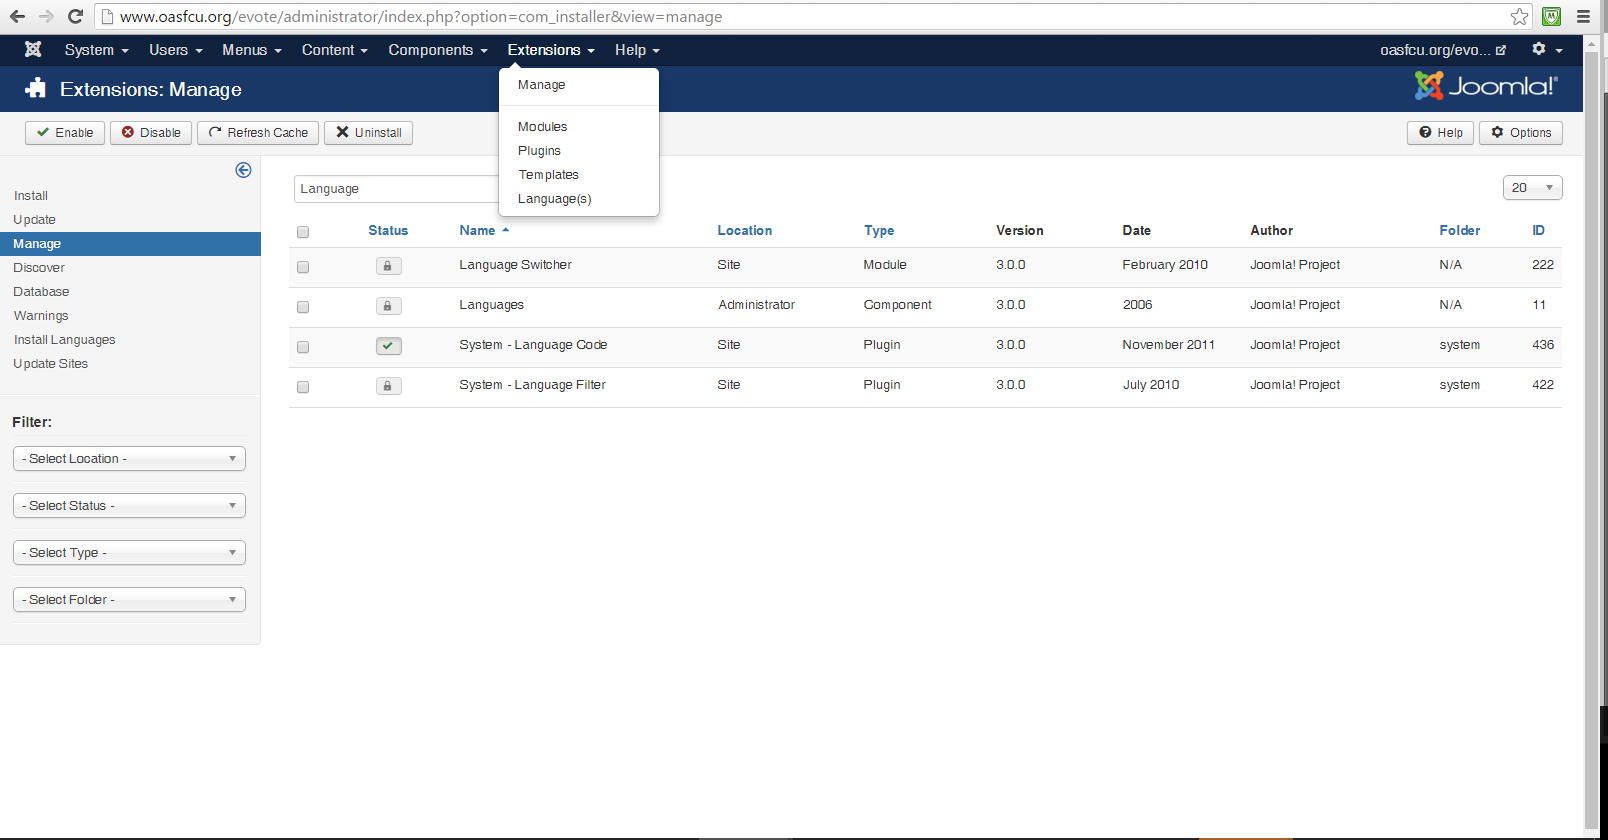The width and height of the screenshot is (1608, 840).
Task: Open the System menu
Action: (x=96, y=50)
